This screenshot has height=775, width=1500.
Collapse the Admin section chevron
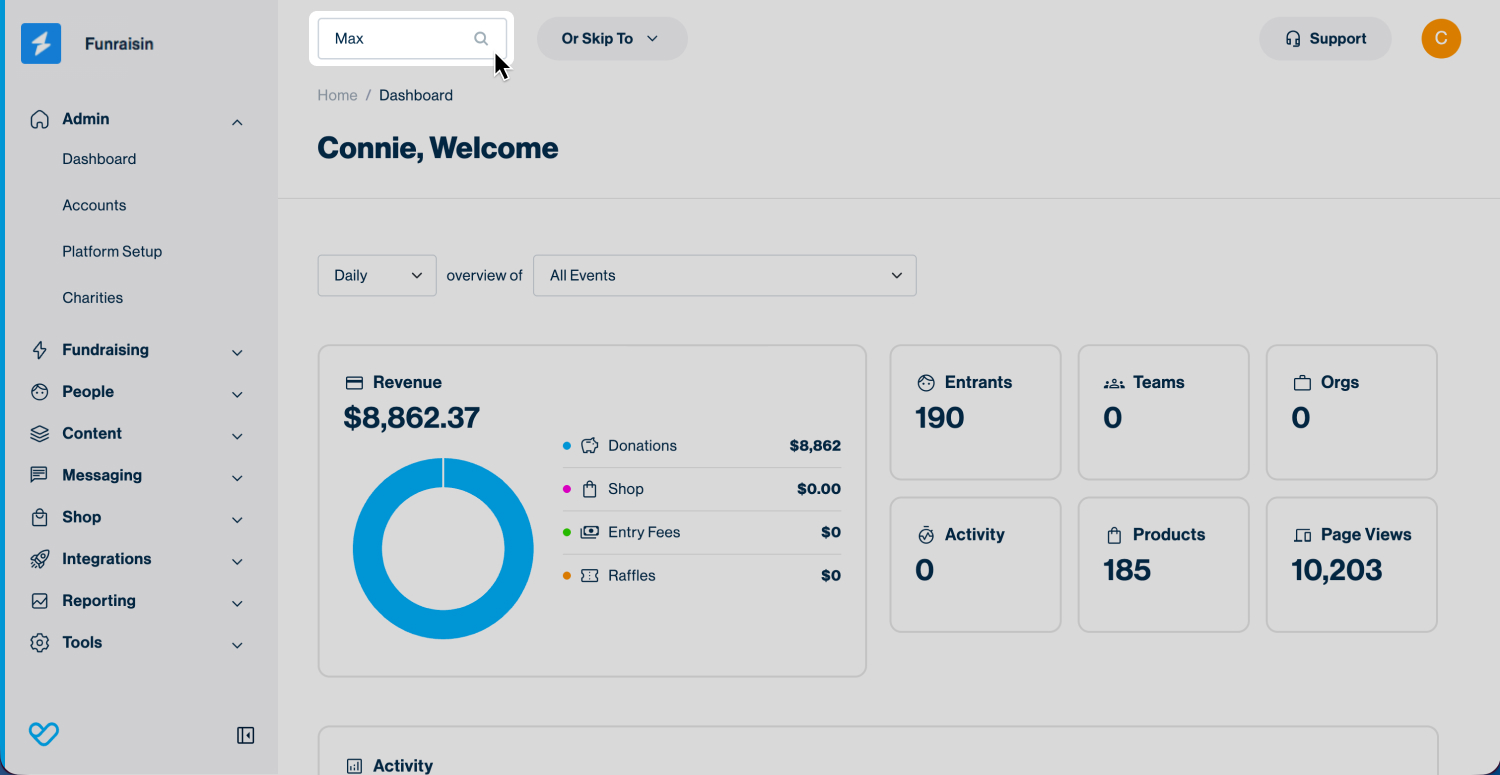coord(237,122)
